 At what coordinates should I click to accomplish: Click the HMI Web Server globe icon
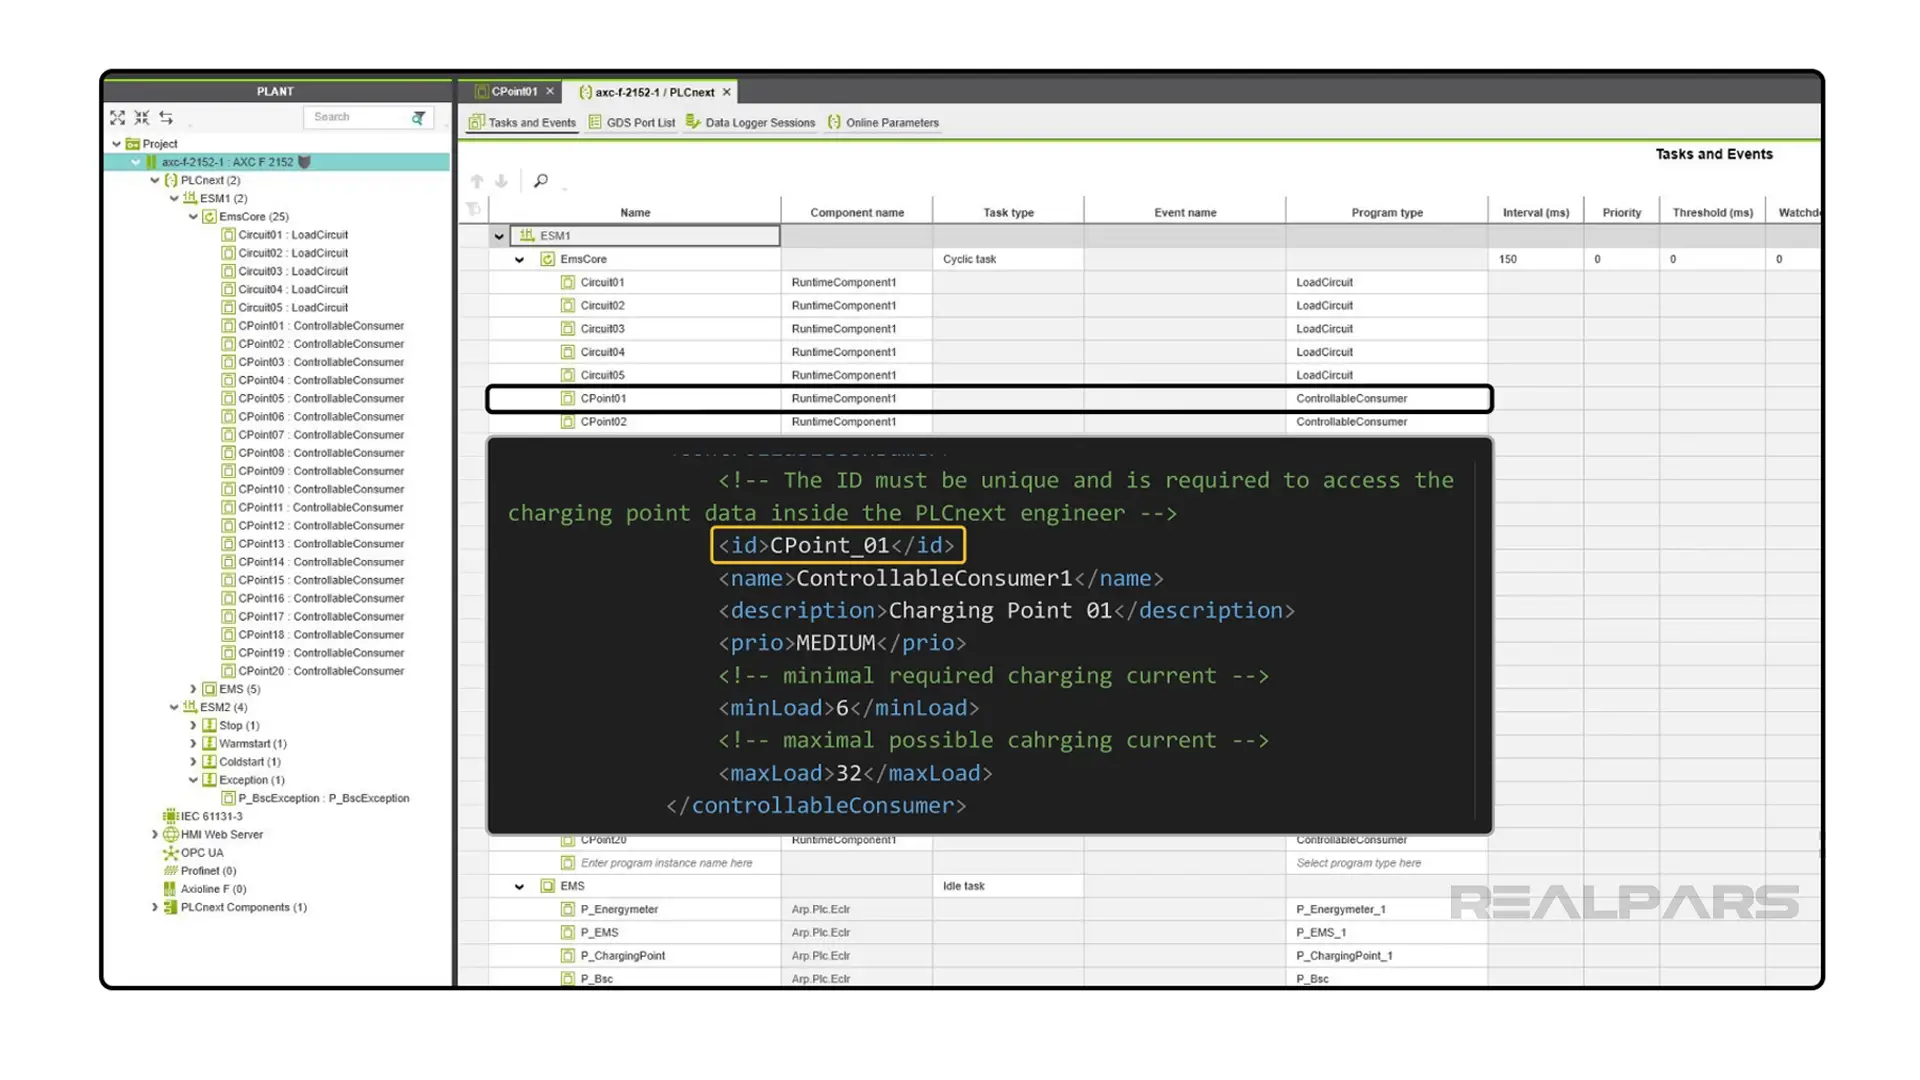[171, 834]
